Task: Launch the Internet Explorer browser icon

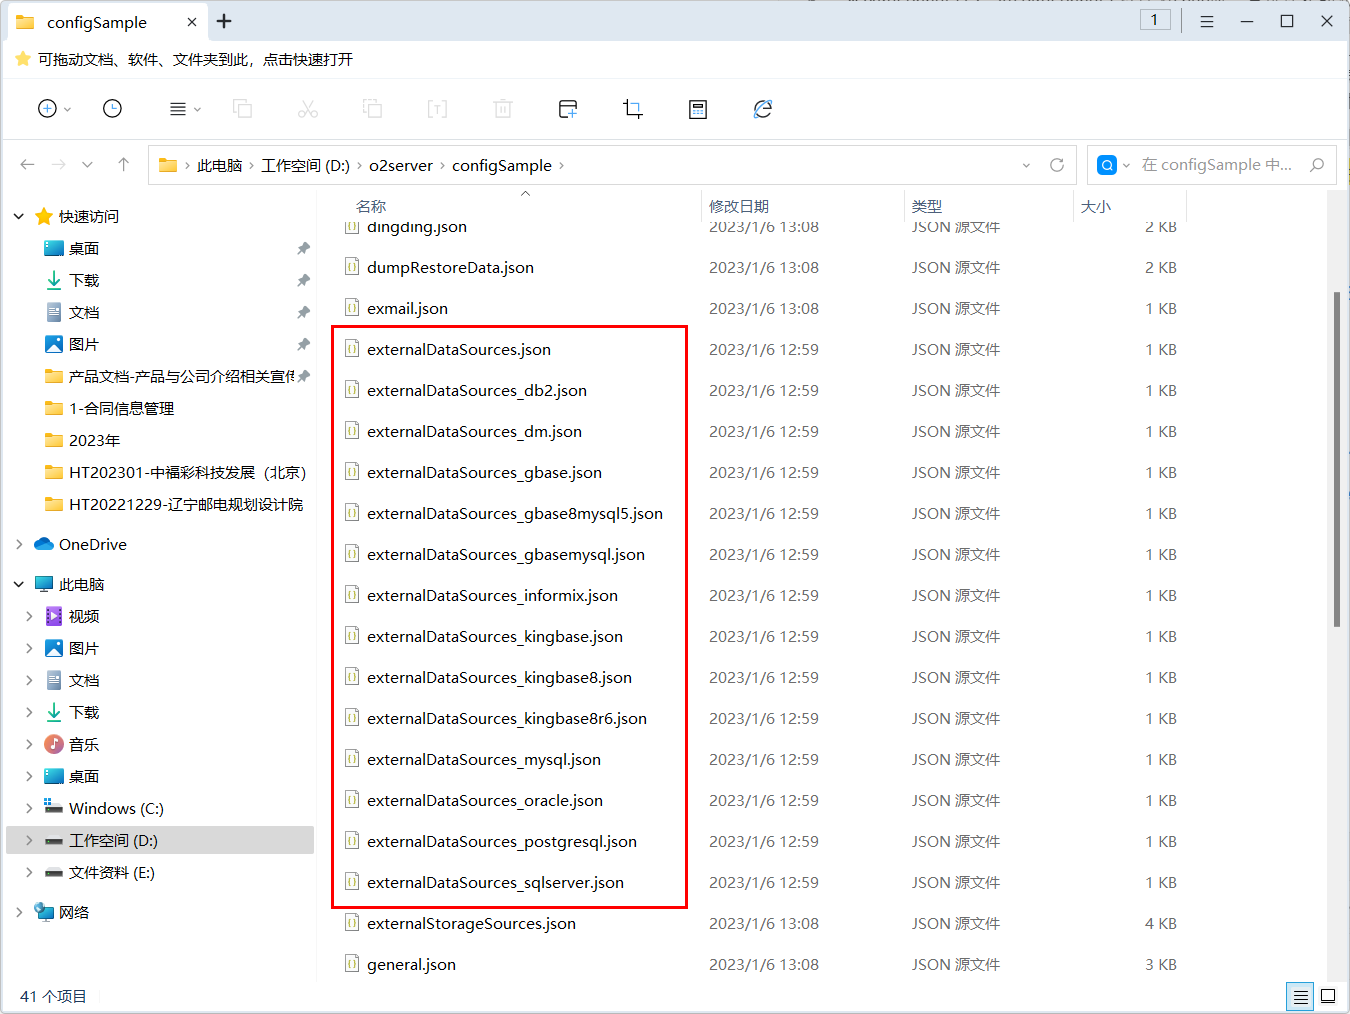Action: (763, 109)
